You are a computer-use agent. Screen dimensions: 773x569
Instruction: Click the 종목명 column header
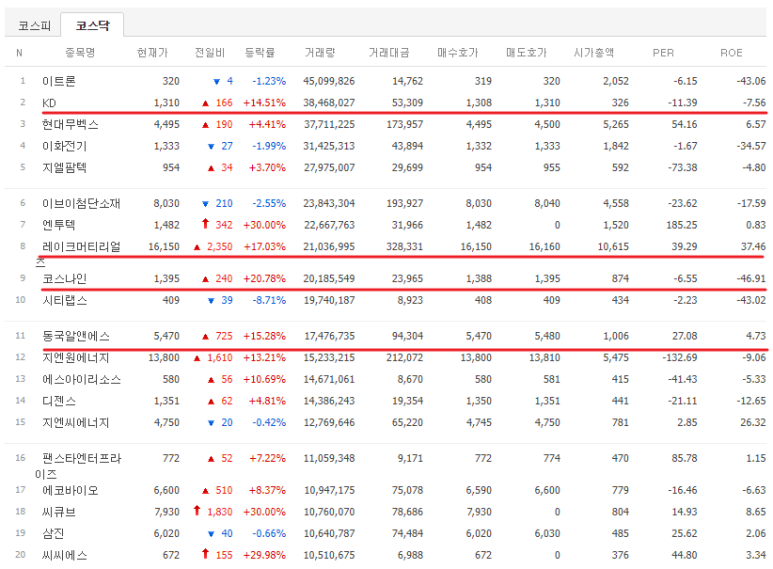point(80,52)
